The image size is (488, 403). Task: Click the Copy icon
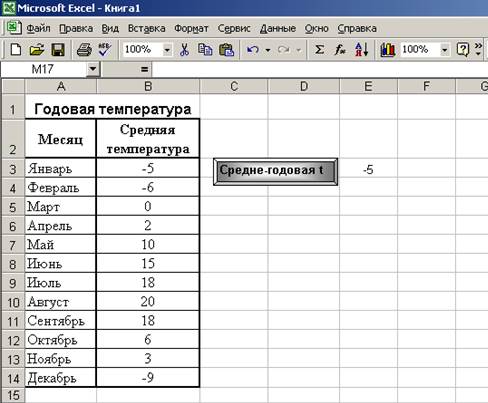click(x=205, y=50)
